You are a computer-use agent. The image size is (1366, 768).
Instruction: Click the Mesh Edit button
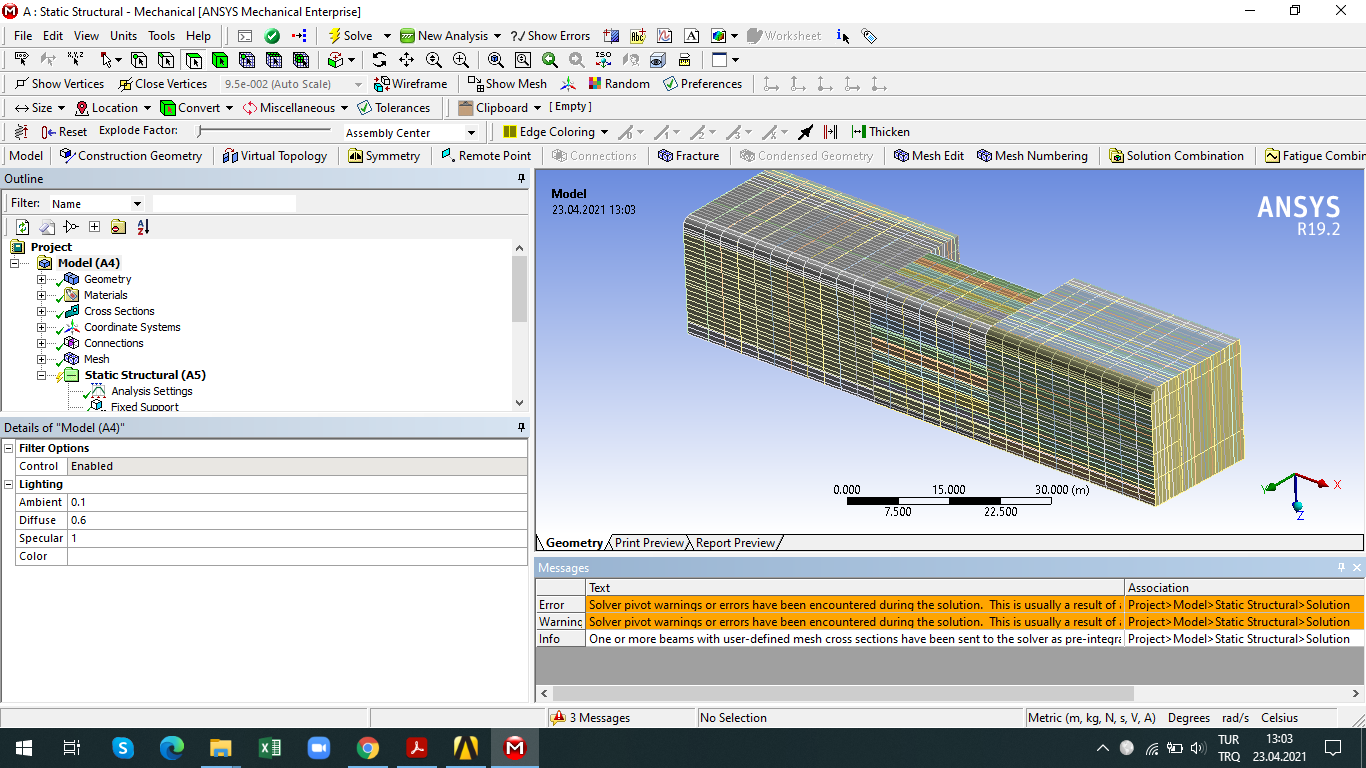click(929, 156)
